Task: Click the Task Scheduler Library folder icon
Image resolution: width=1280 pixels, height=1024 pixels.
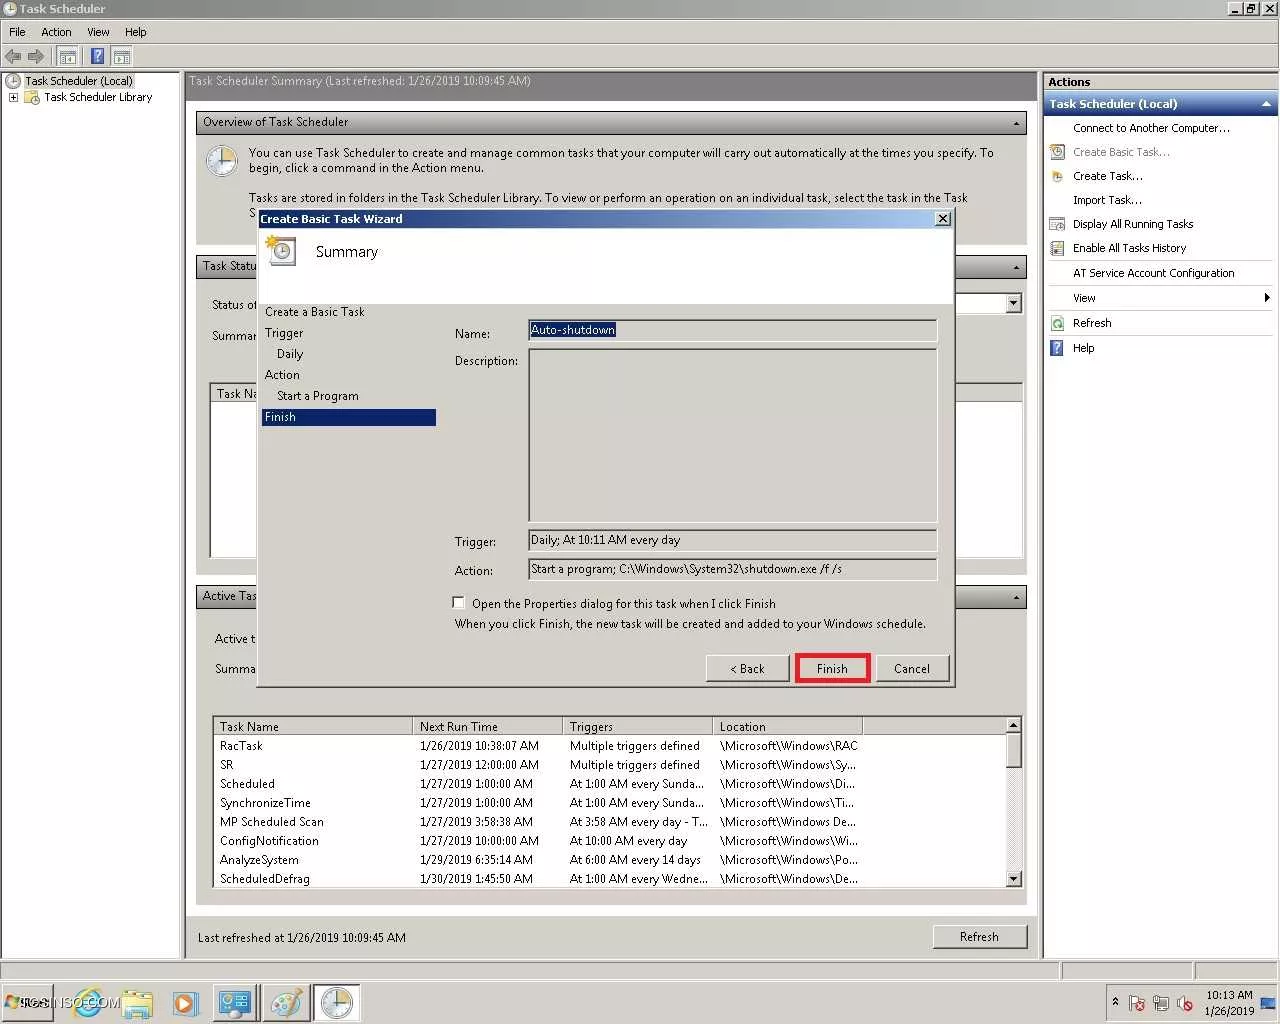Action: coord(32,98)
